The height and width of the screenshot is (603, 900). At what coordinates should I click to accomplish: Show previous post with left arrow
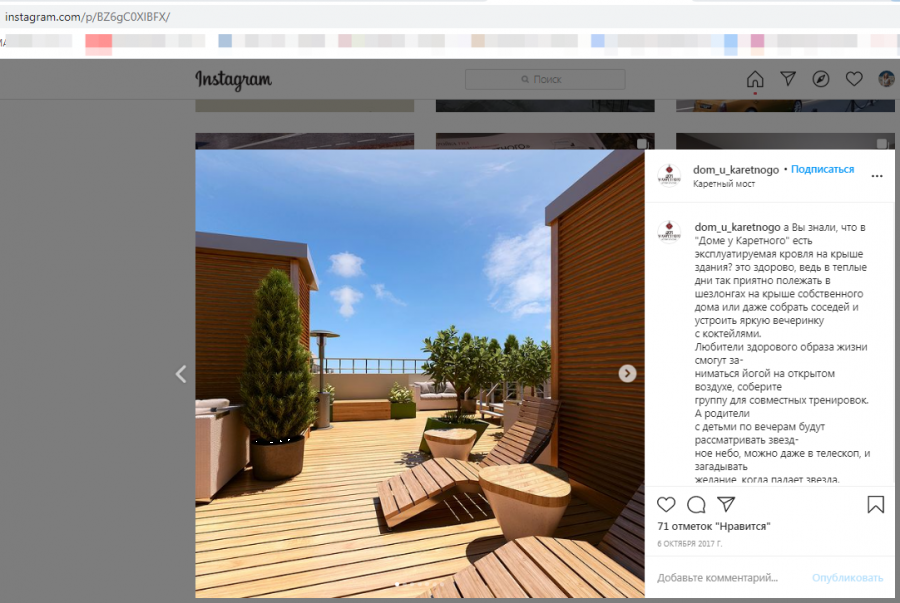[181, 374]
